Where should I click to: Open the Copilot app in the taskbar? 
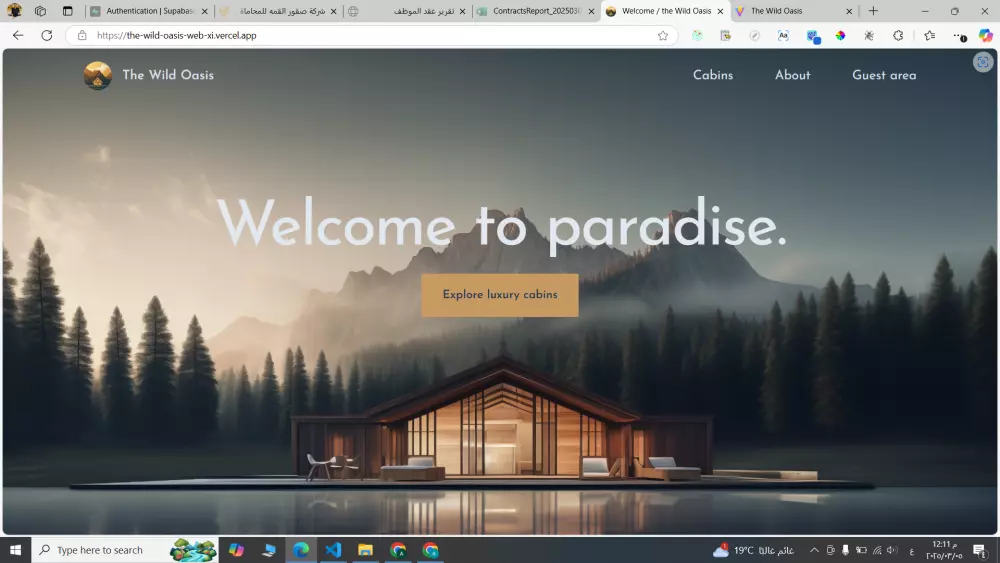pos(237,550)
